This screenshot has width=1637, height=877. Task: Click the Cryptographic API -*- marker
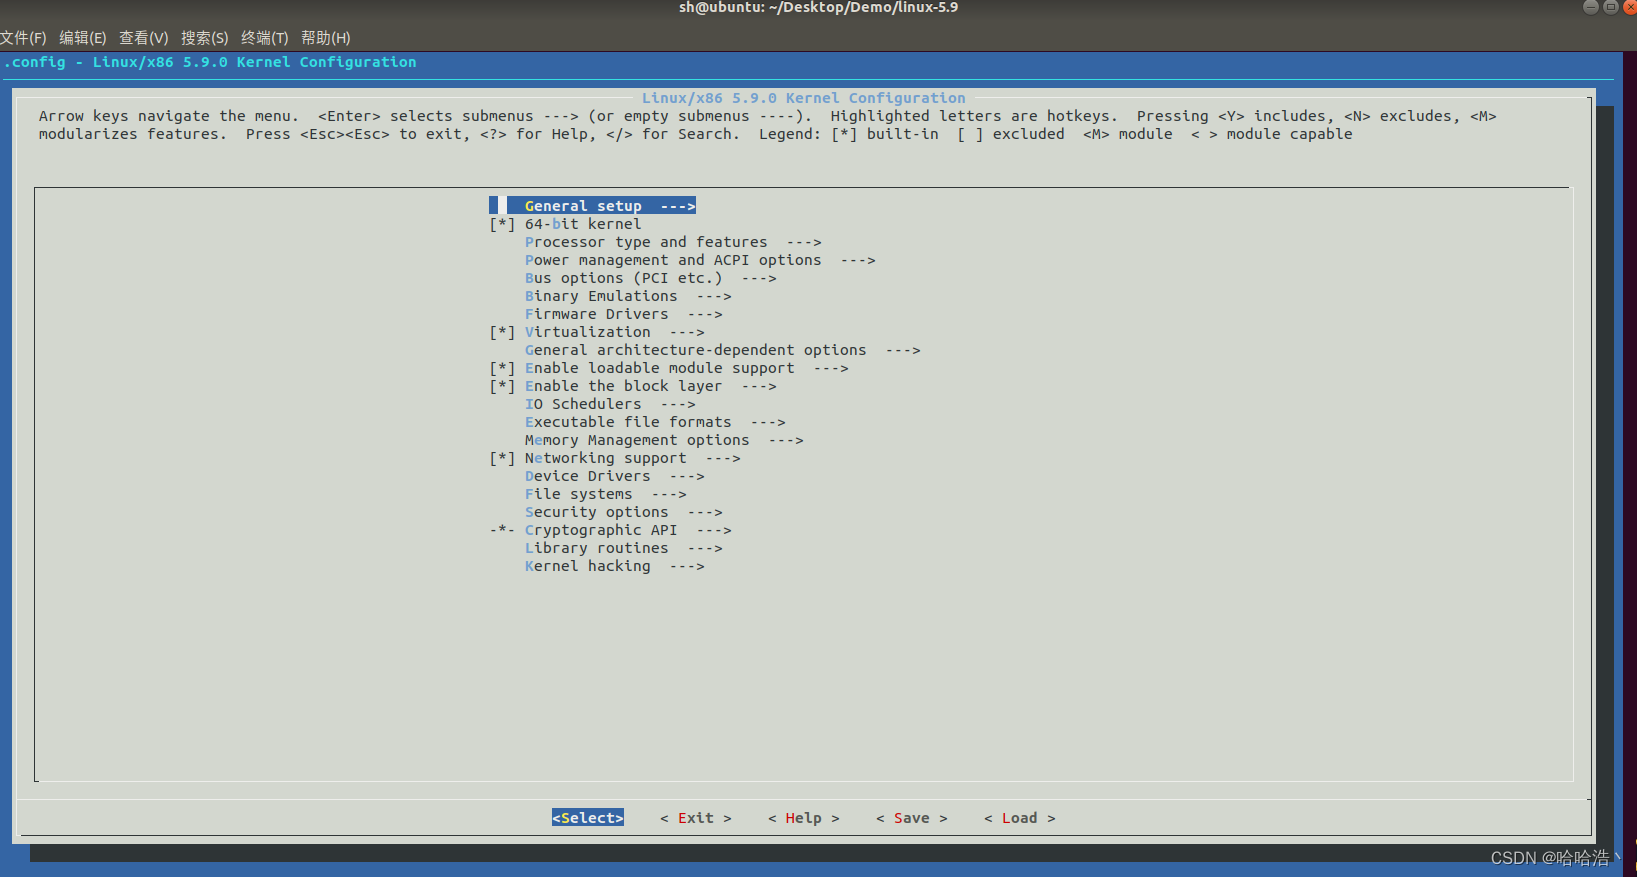click(502, 530)
